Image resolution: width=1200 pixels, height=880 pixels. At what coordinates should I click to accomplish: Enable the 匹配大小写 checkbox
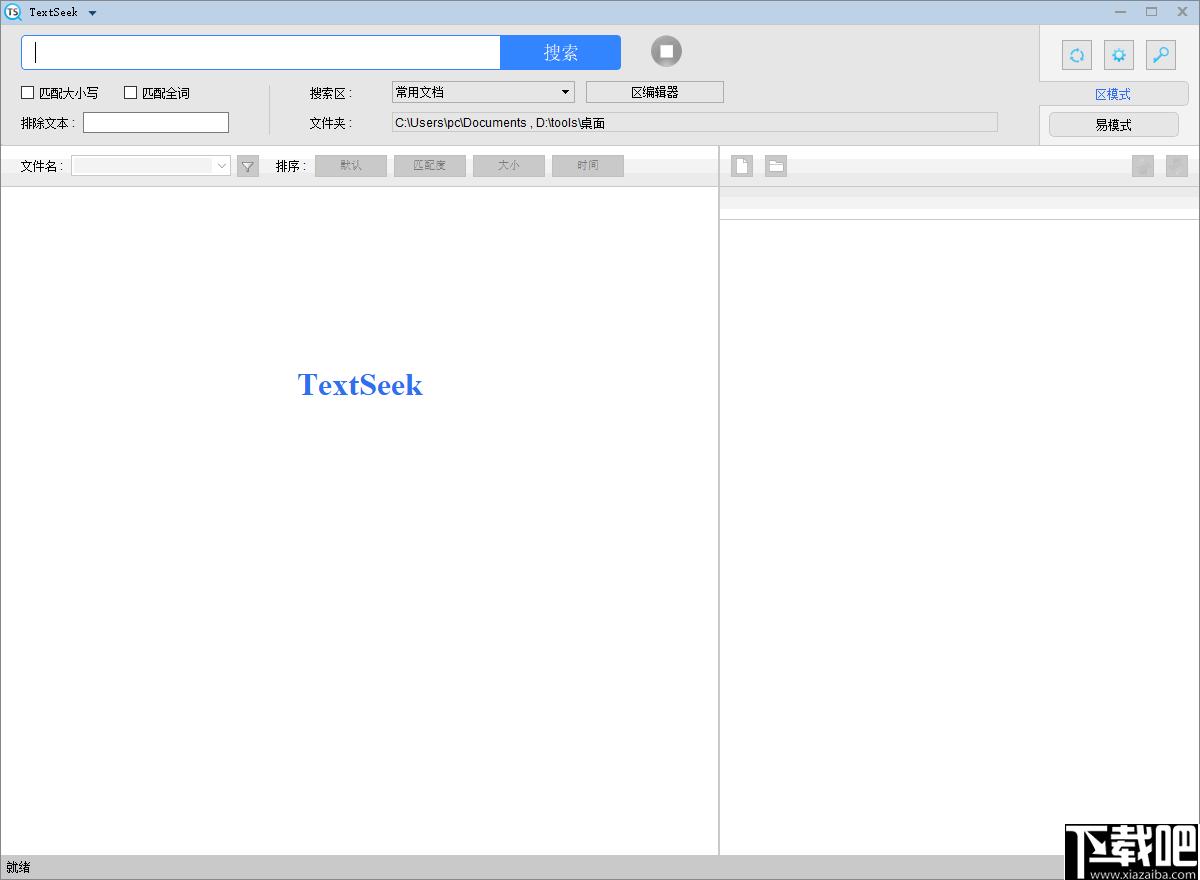point(28,93)
